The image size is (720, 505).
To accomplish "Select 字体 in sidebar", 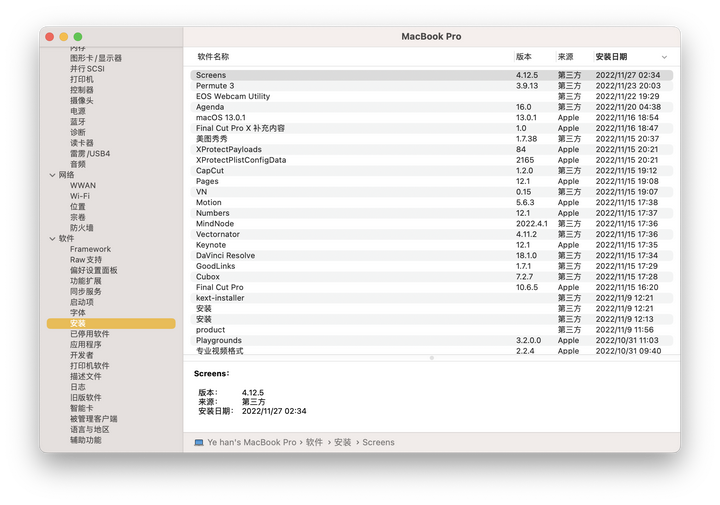I will [78, 313].
